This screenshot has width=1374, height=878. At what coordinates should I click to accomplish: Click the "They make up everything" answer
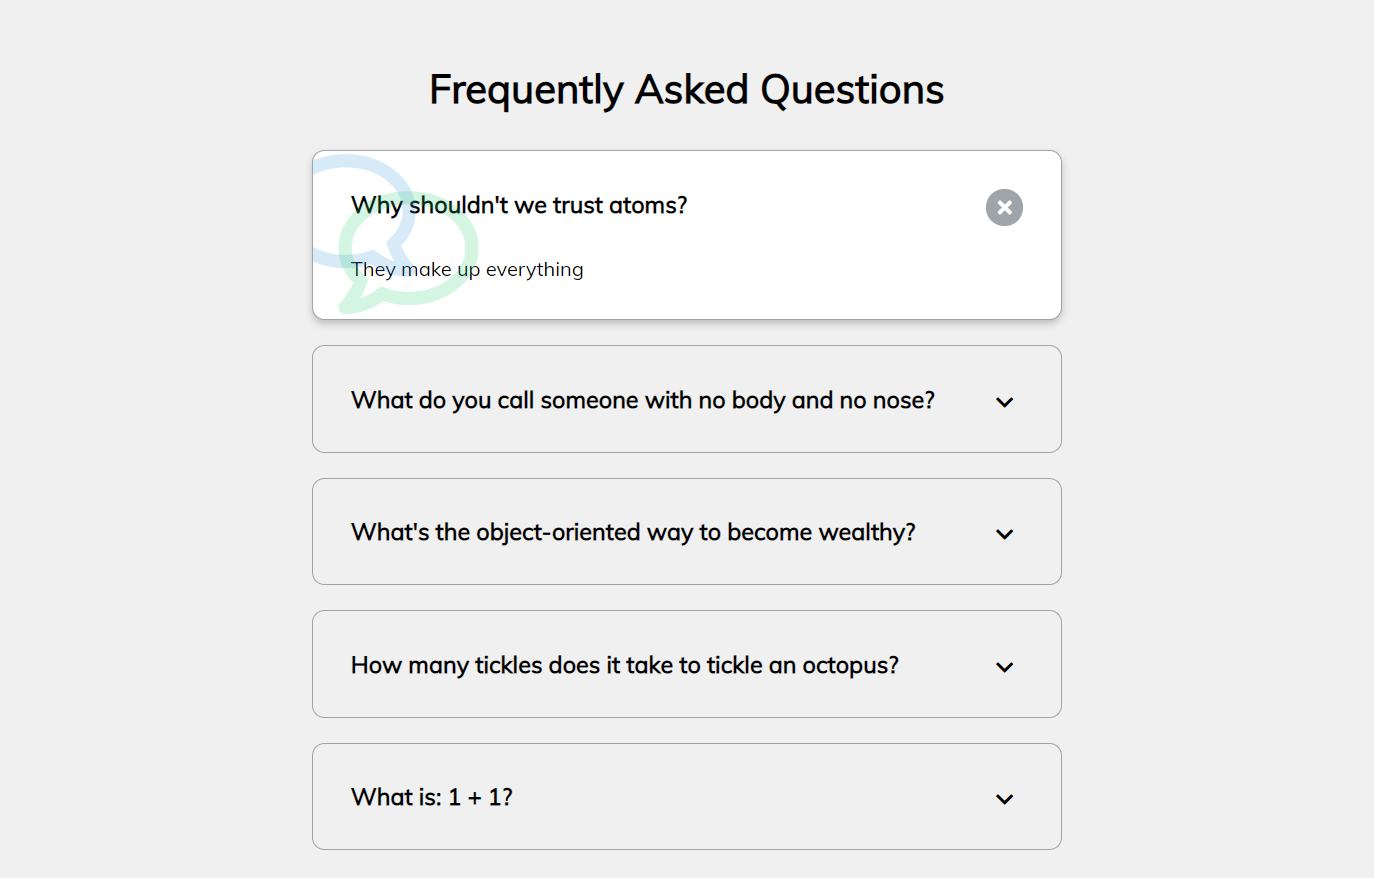pyautogui.click(x=467, y=270)
